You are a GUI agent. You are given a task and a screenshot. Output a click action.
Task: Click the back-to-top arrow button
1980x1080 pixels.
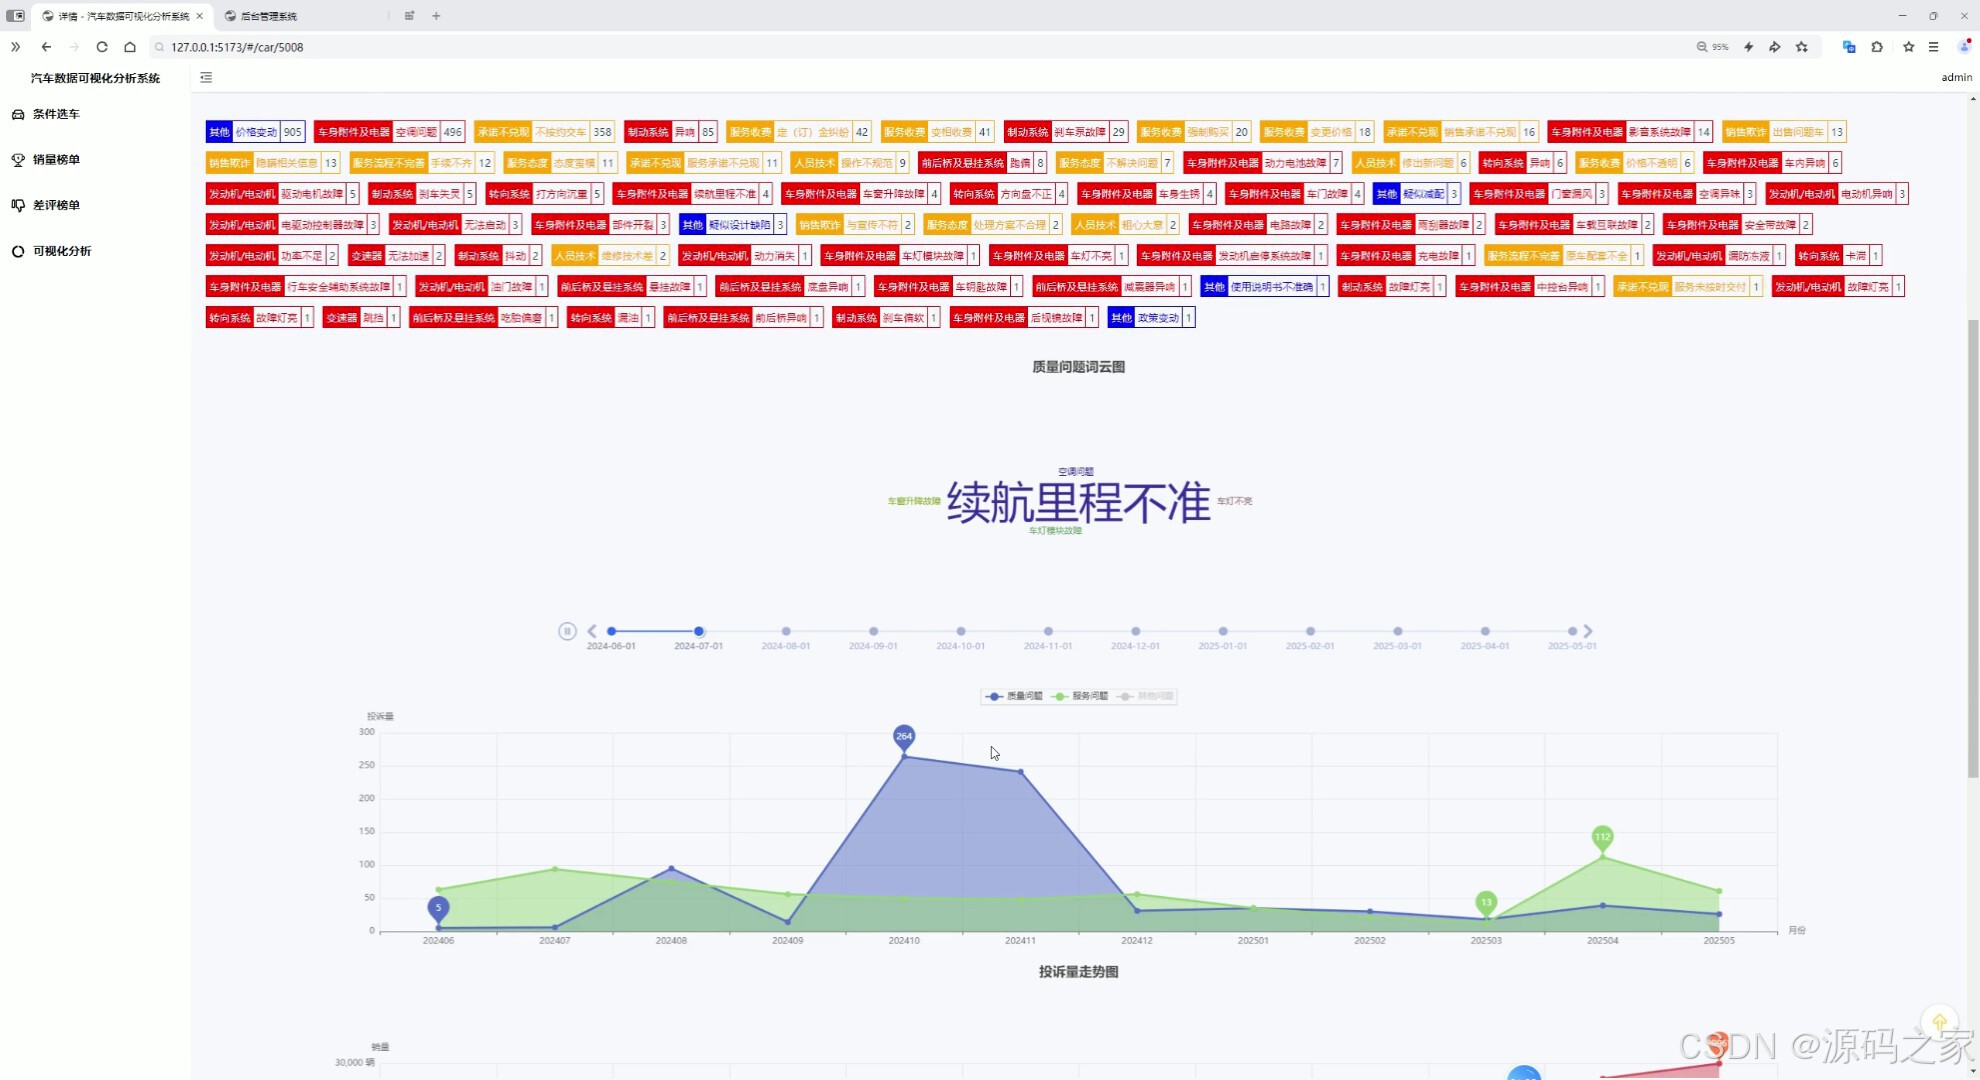(1939, 1022)
